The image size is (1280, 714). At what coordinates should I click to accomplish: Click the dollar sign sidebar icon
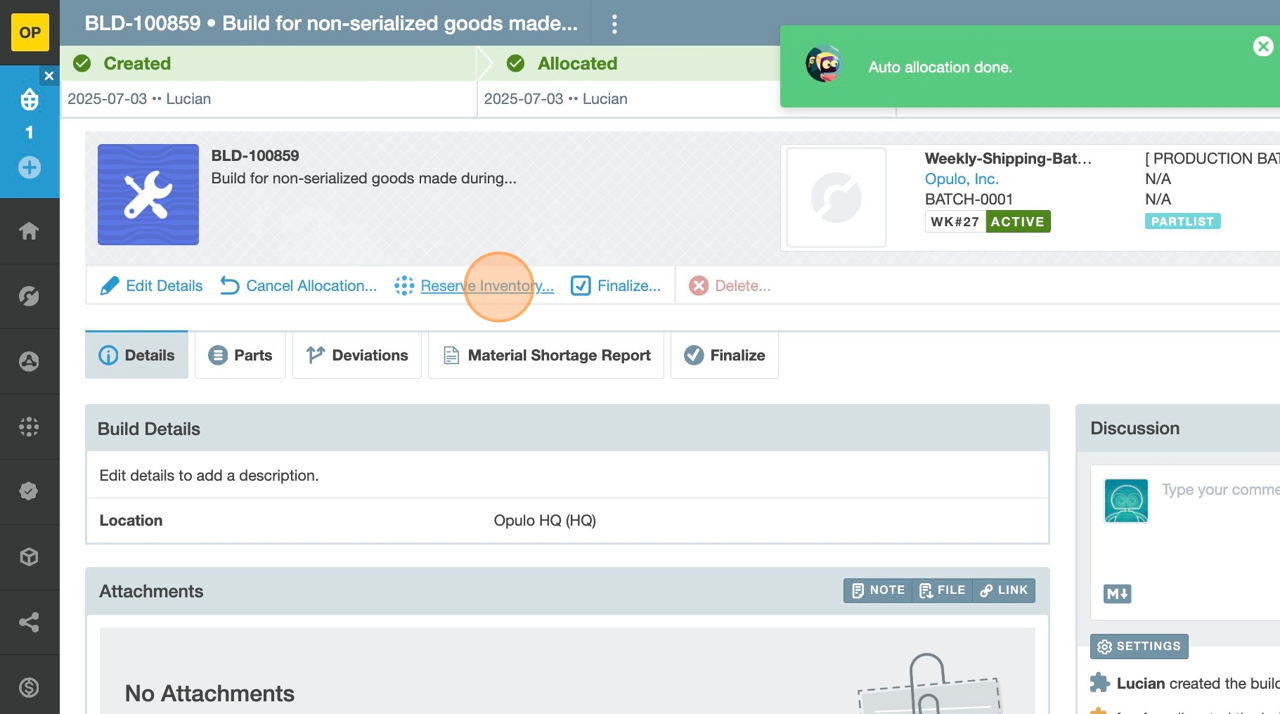29,687
